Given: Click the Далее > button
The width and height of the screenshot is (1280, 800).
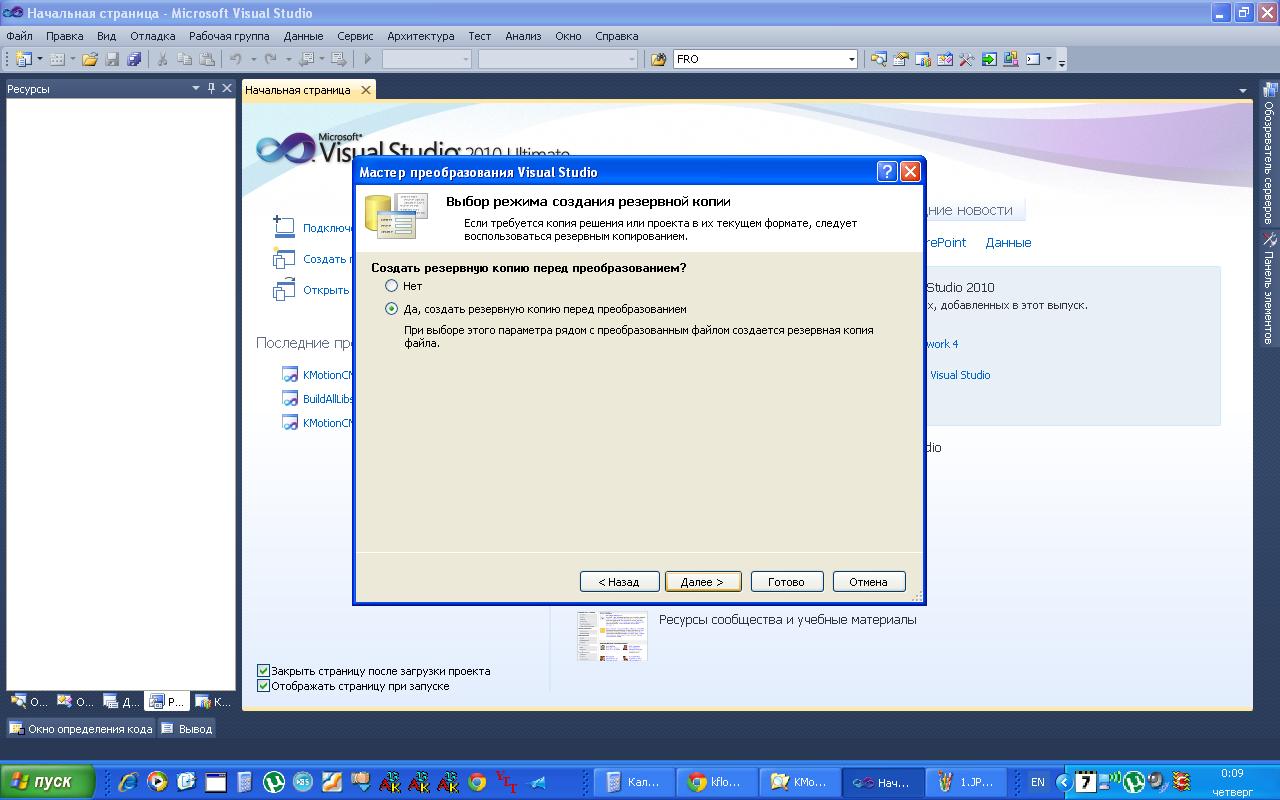Looking at the screenshot, I should 702,582.
